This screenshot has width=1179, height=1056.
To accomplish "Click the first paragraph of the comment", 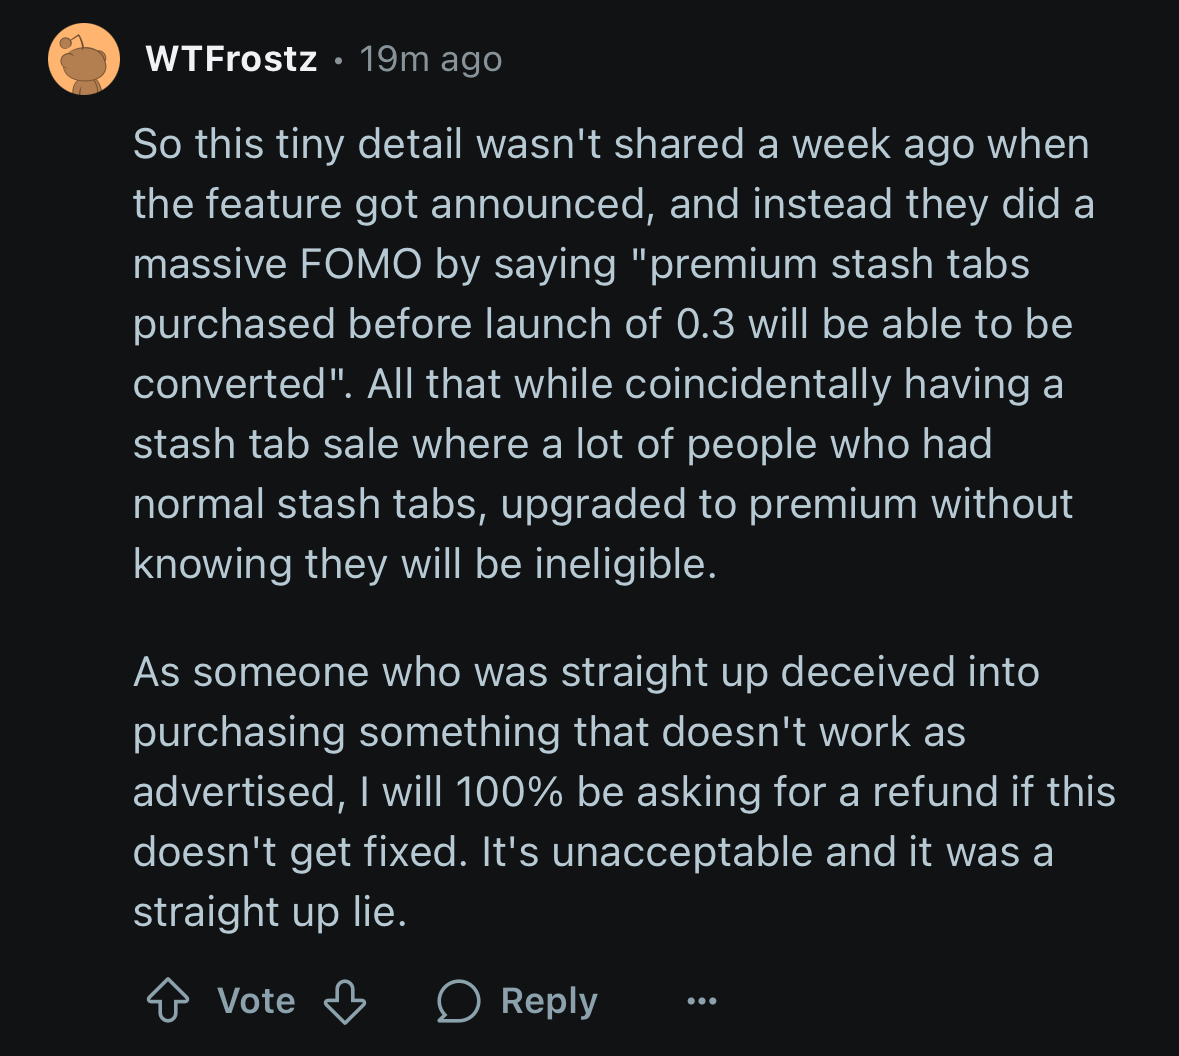I will [x=613, y=354].
